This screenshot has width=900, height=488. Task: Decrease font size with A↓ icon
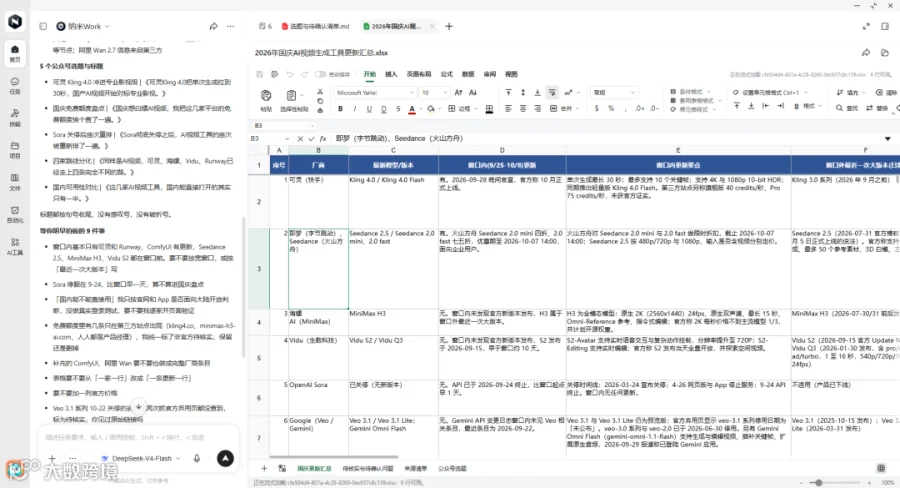point(473,92)
